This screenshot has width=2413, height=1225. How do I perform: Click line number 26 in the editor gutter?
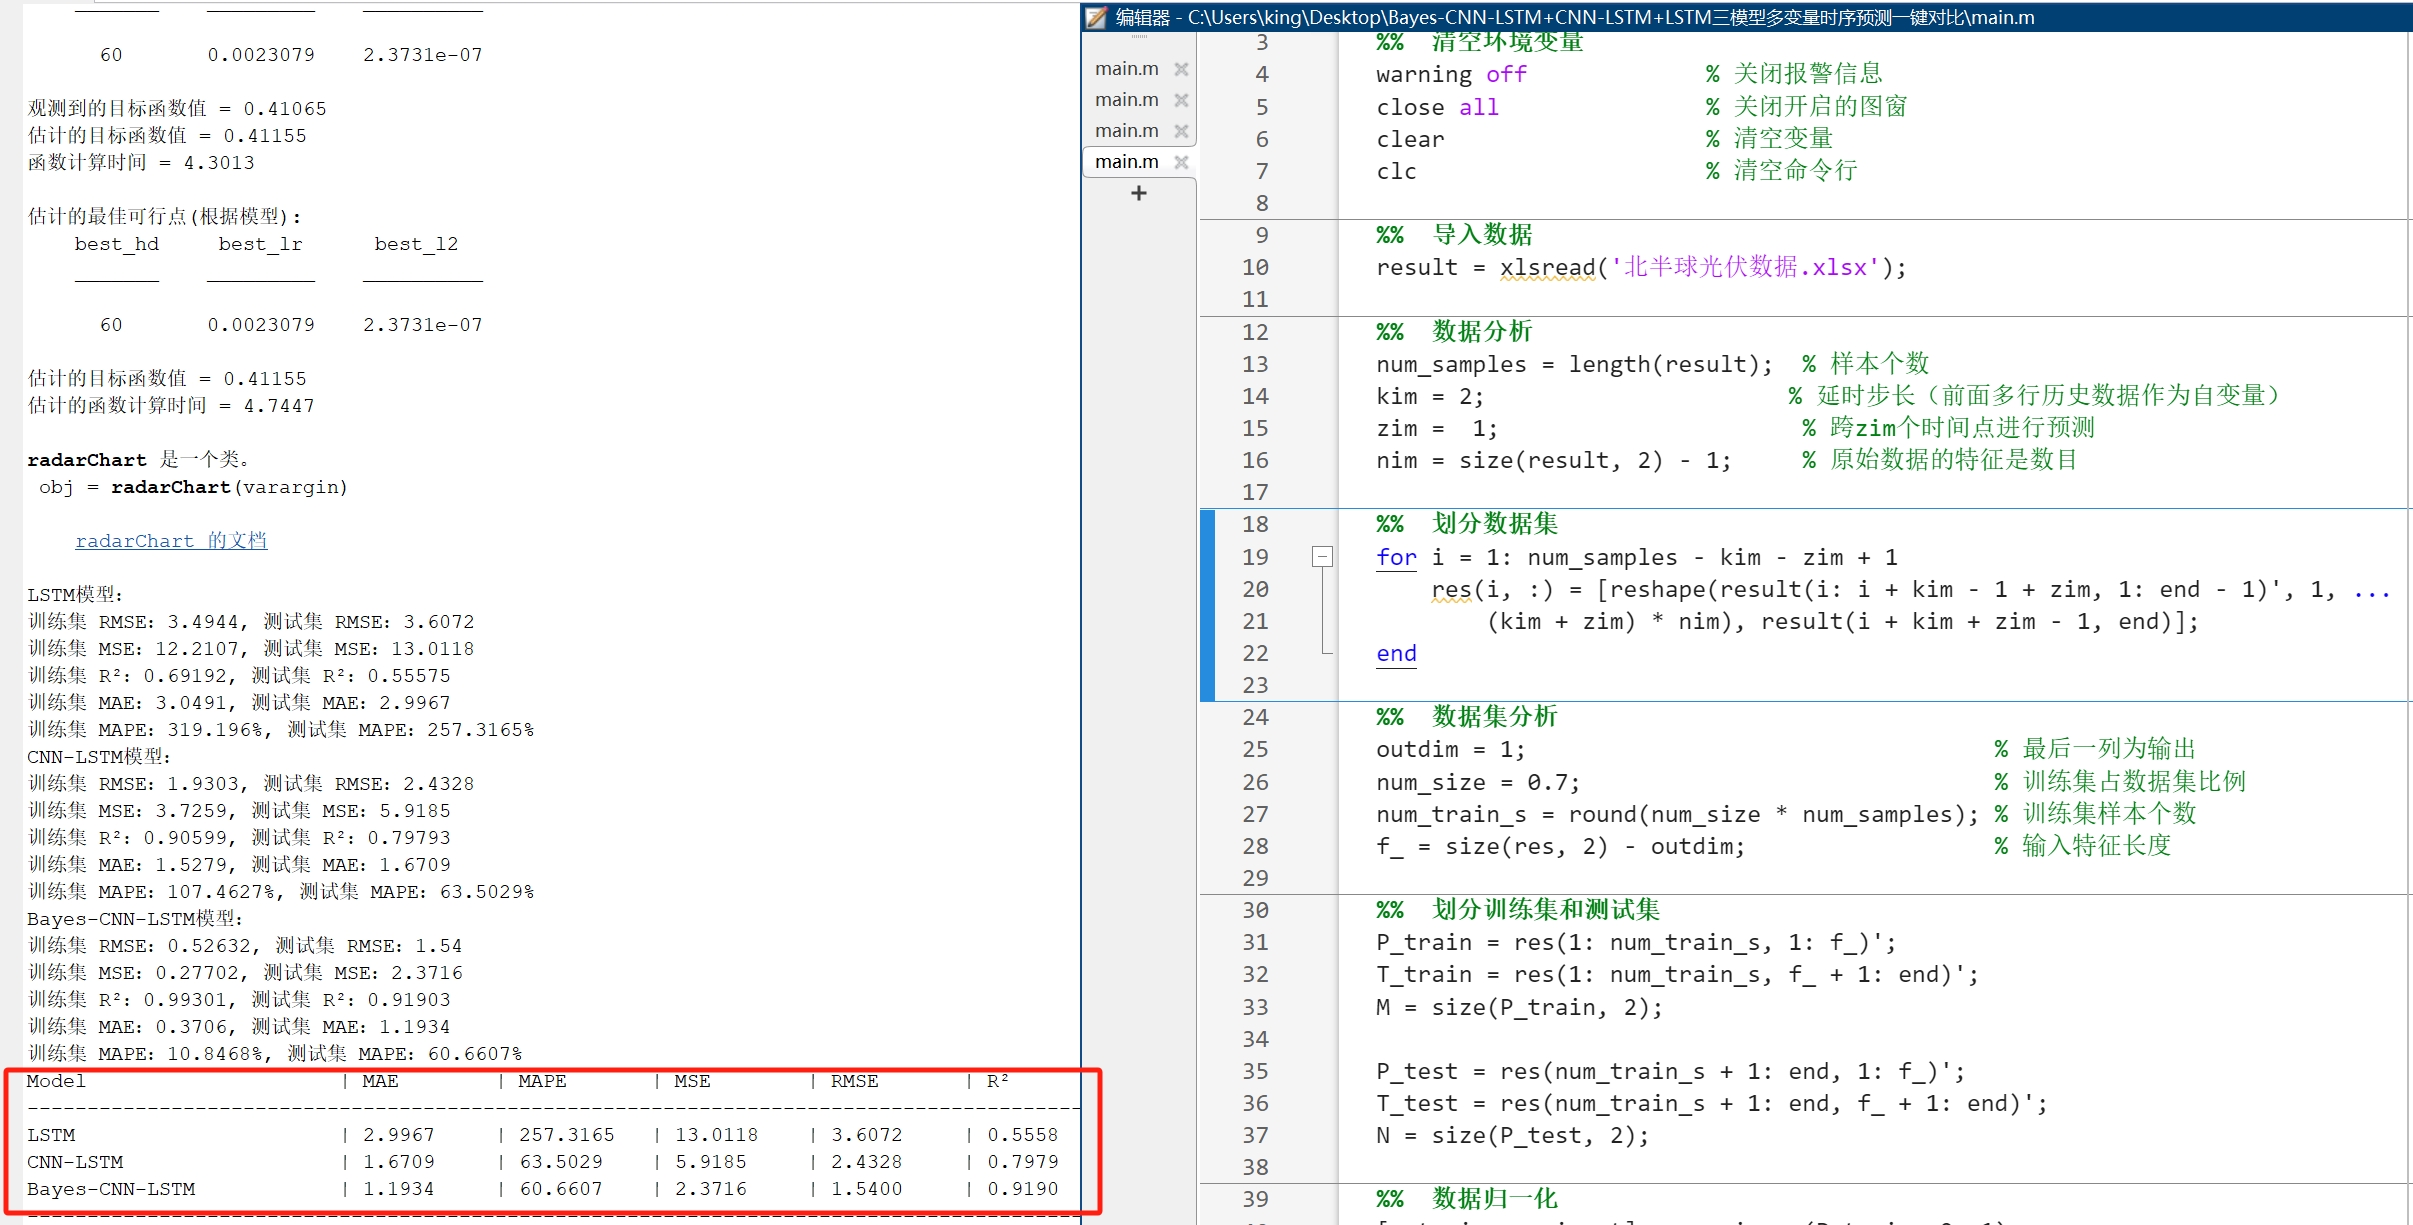1255,782
